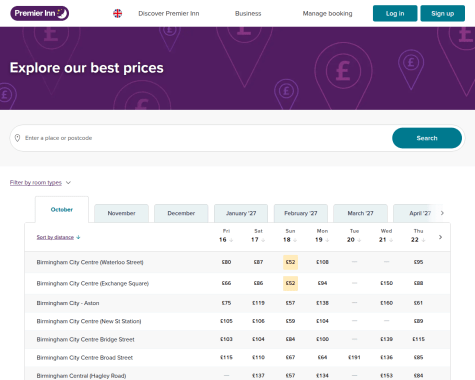Switch to the November tab
The width and height of the screenshot is (475, 380).
[x=121, y=213]
